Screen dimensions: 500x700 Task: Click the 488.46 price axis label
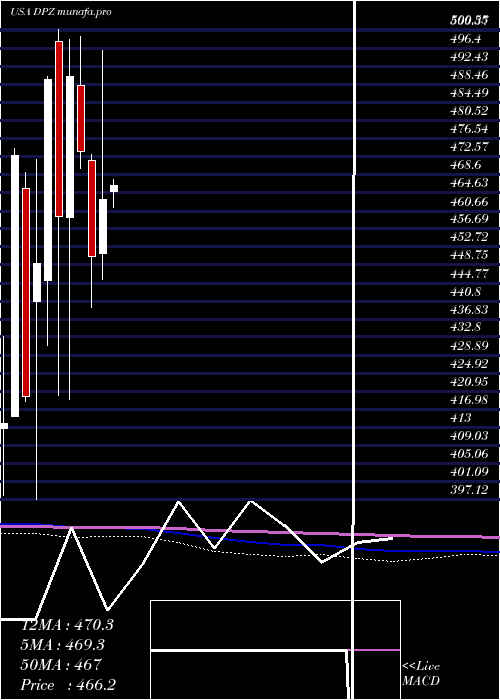pos(469,75)
